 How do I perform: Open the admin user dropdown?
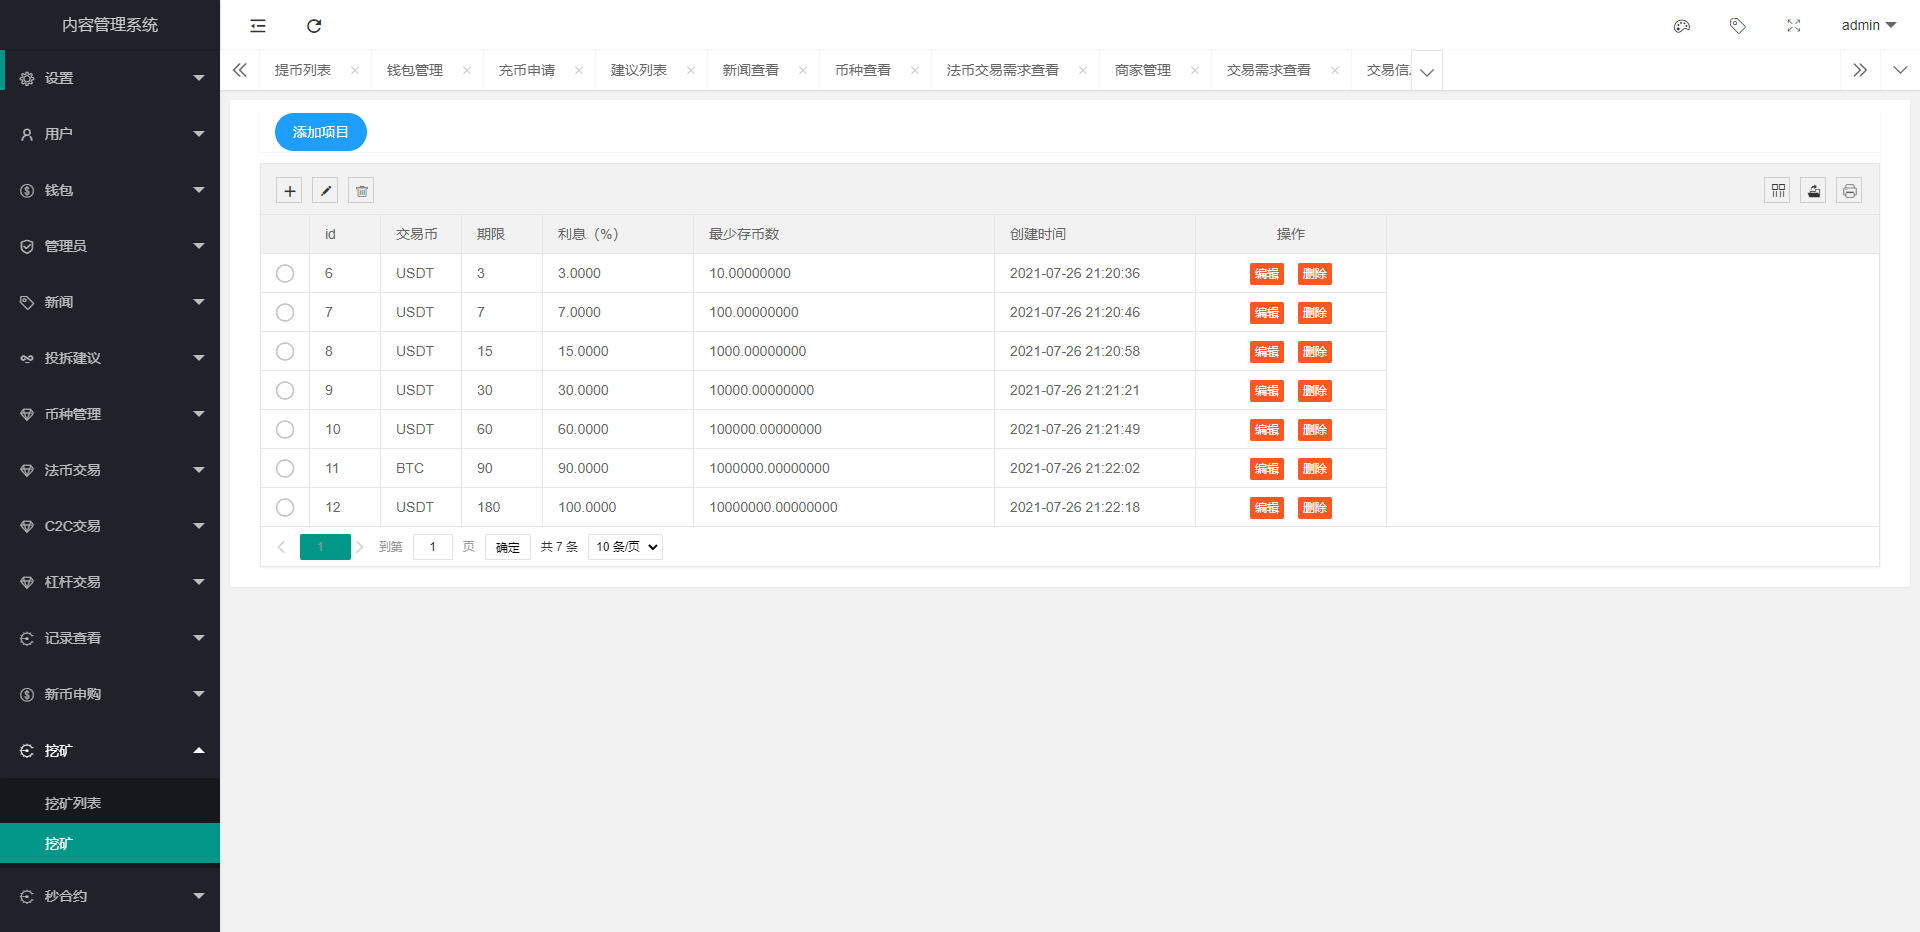click(1868, 26)
